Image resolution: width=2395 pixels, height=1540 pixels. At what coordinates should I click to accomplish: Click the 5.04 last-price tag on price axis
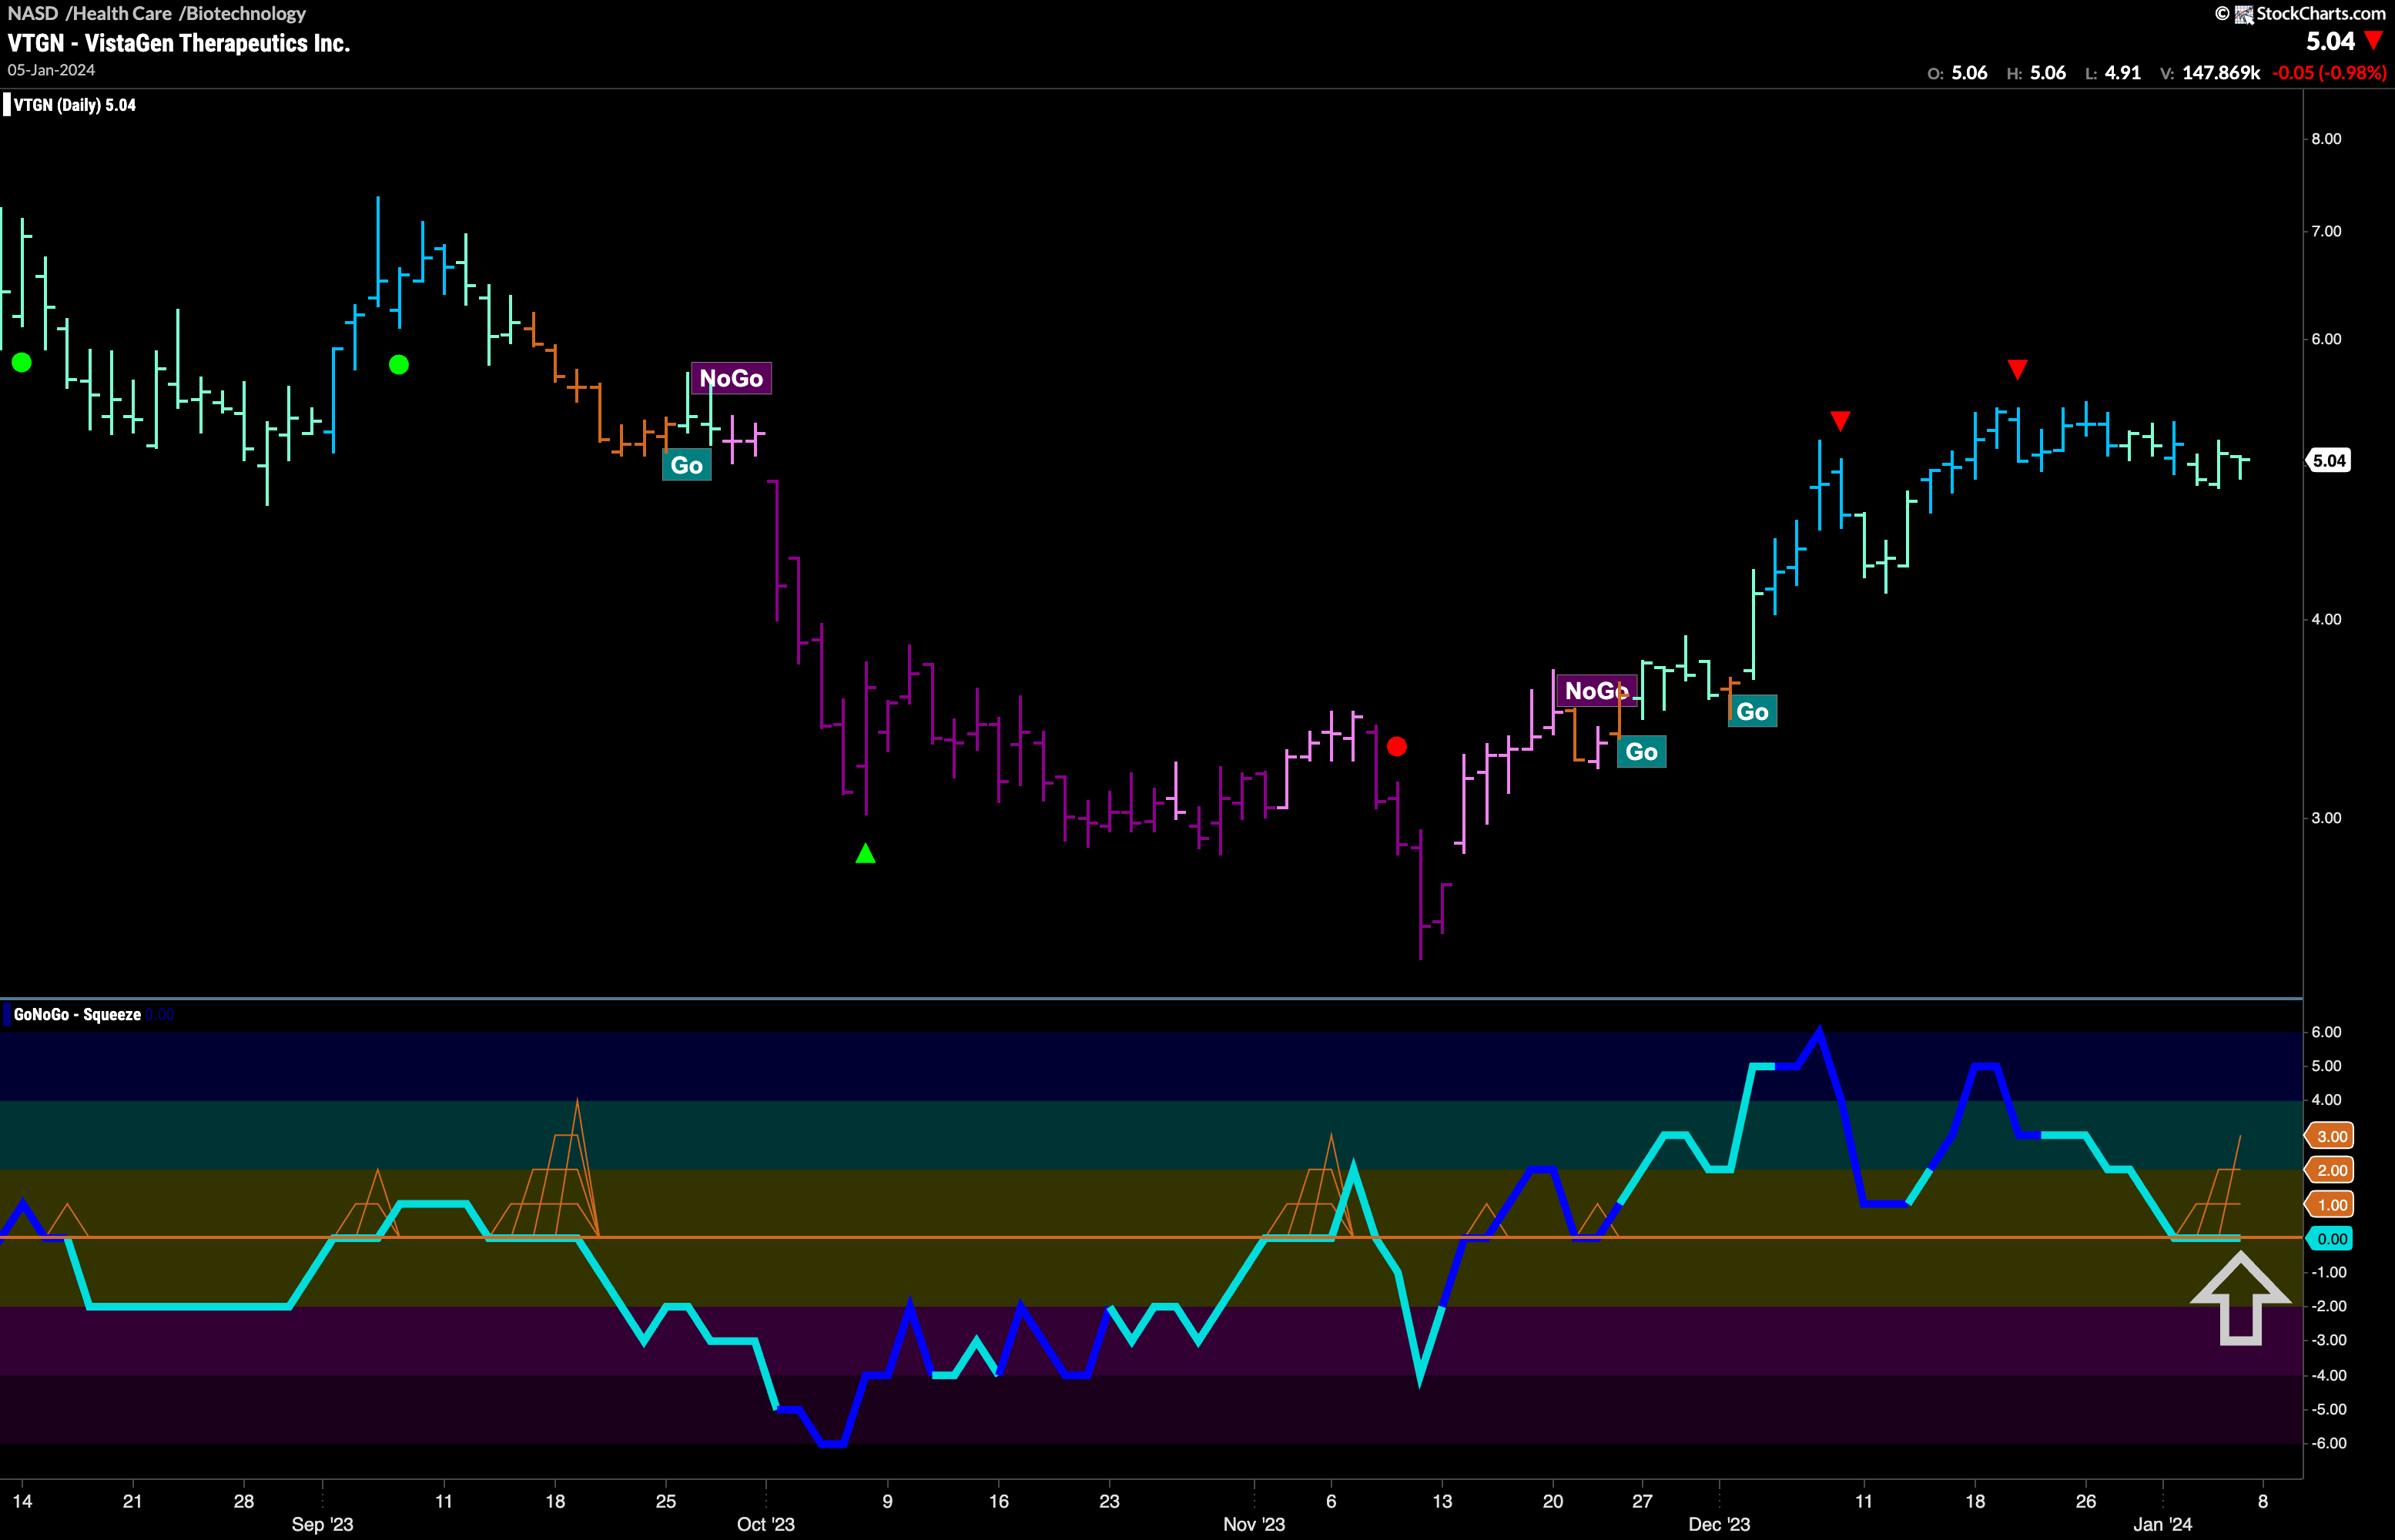click(2328, 461)
